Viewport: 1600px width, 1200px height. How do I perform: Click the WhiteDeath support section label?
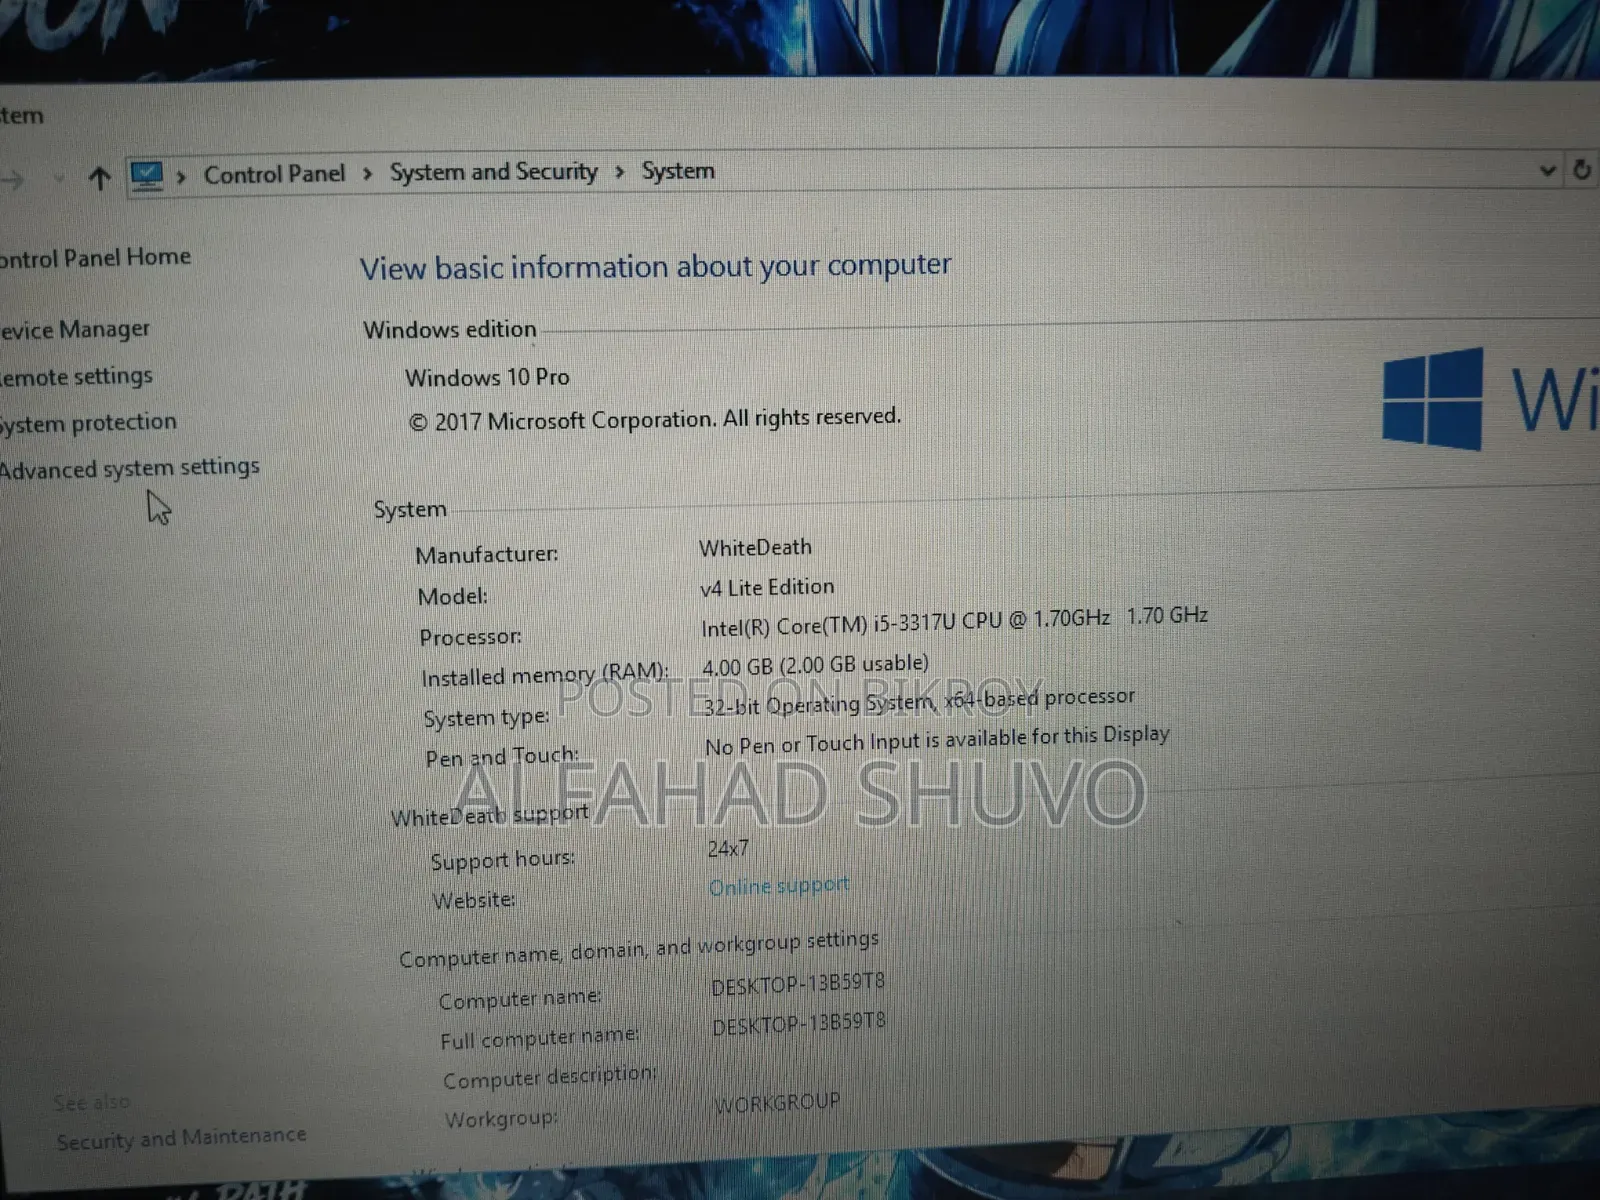489,816
